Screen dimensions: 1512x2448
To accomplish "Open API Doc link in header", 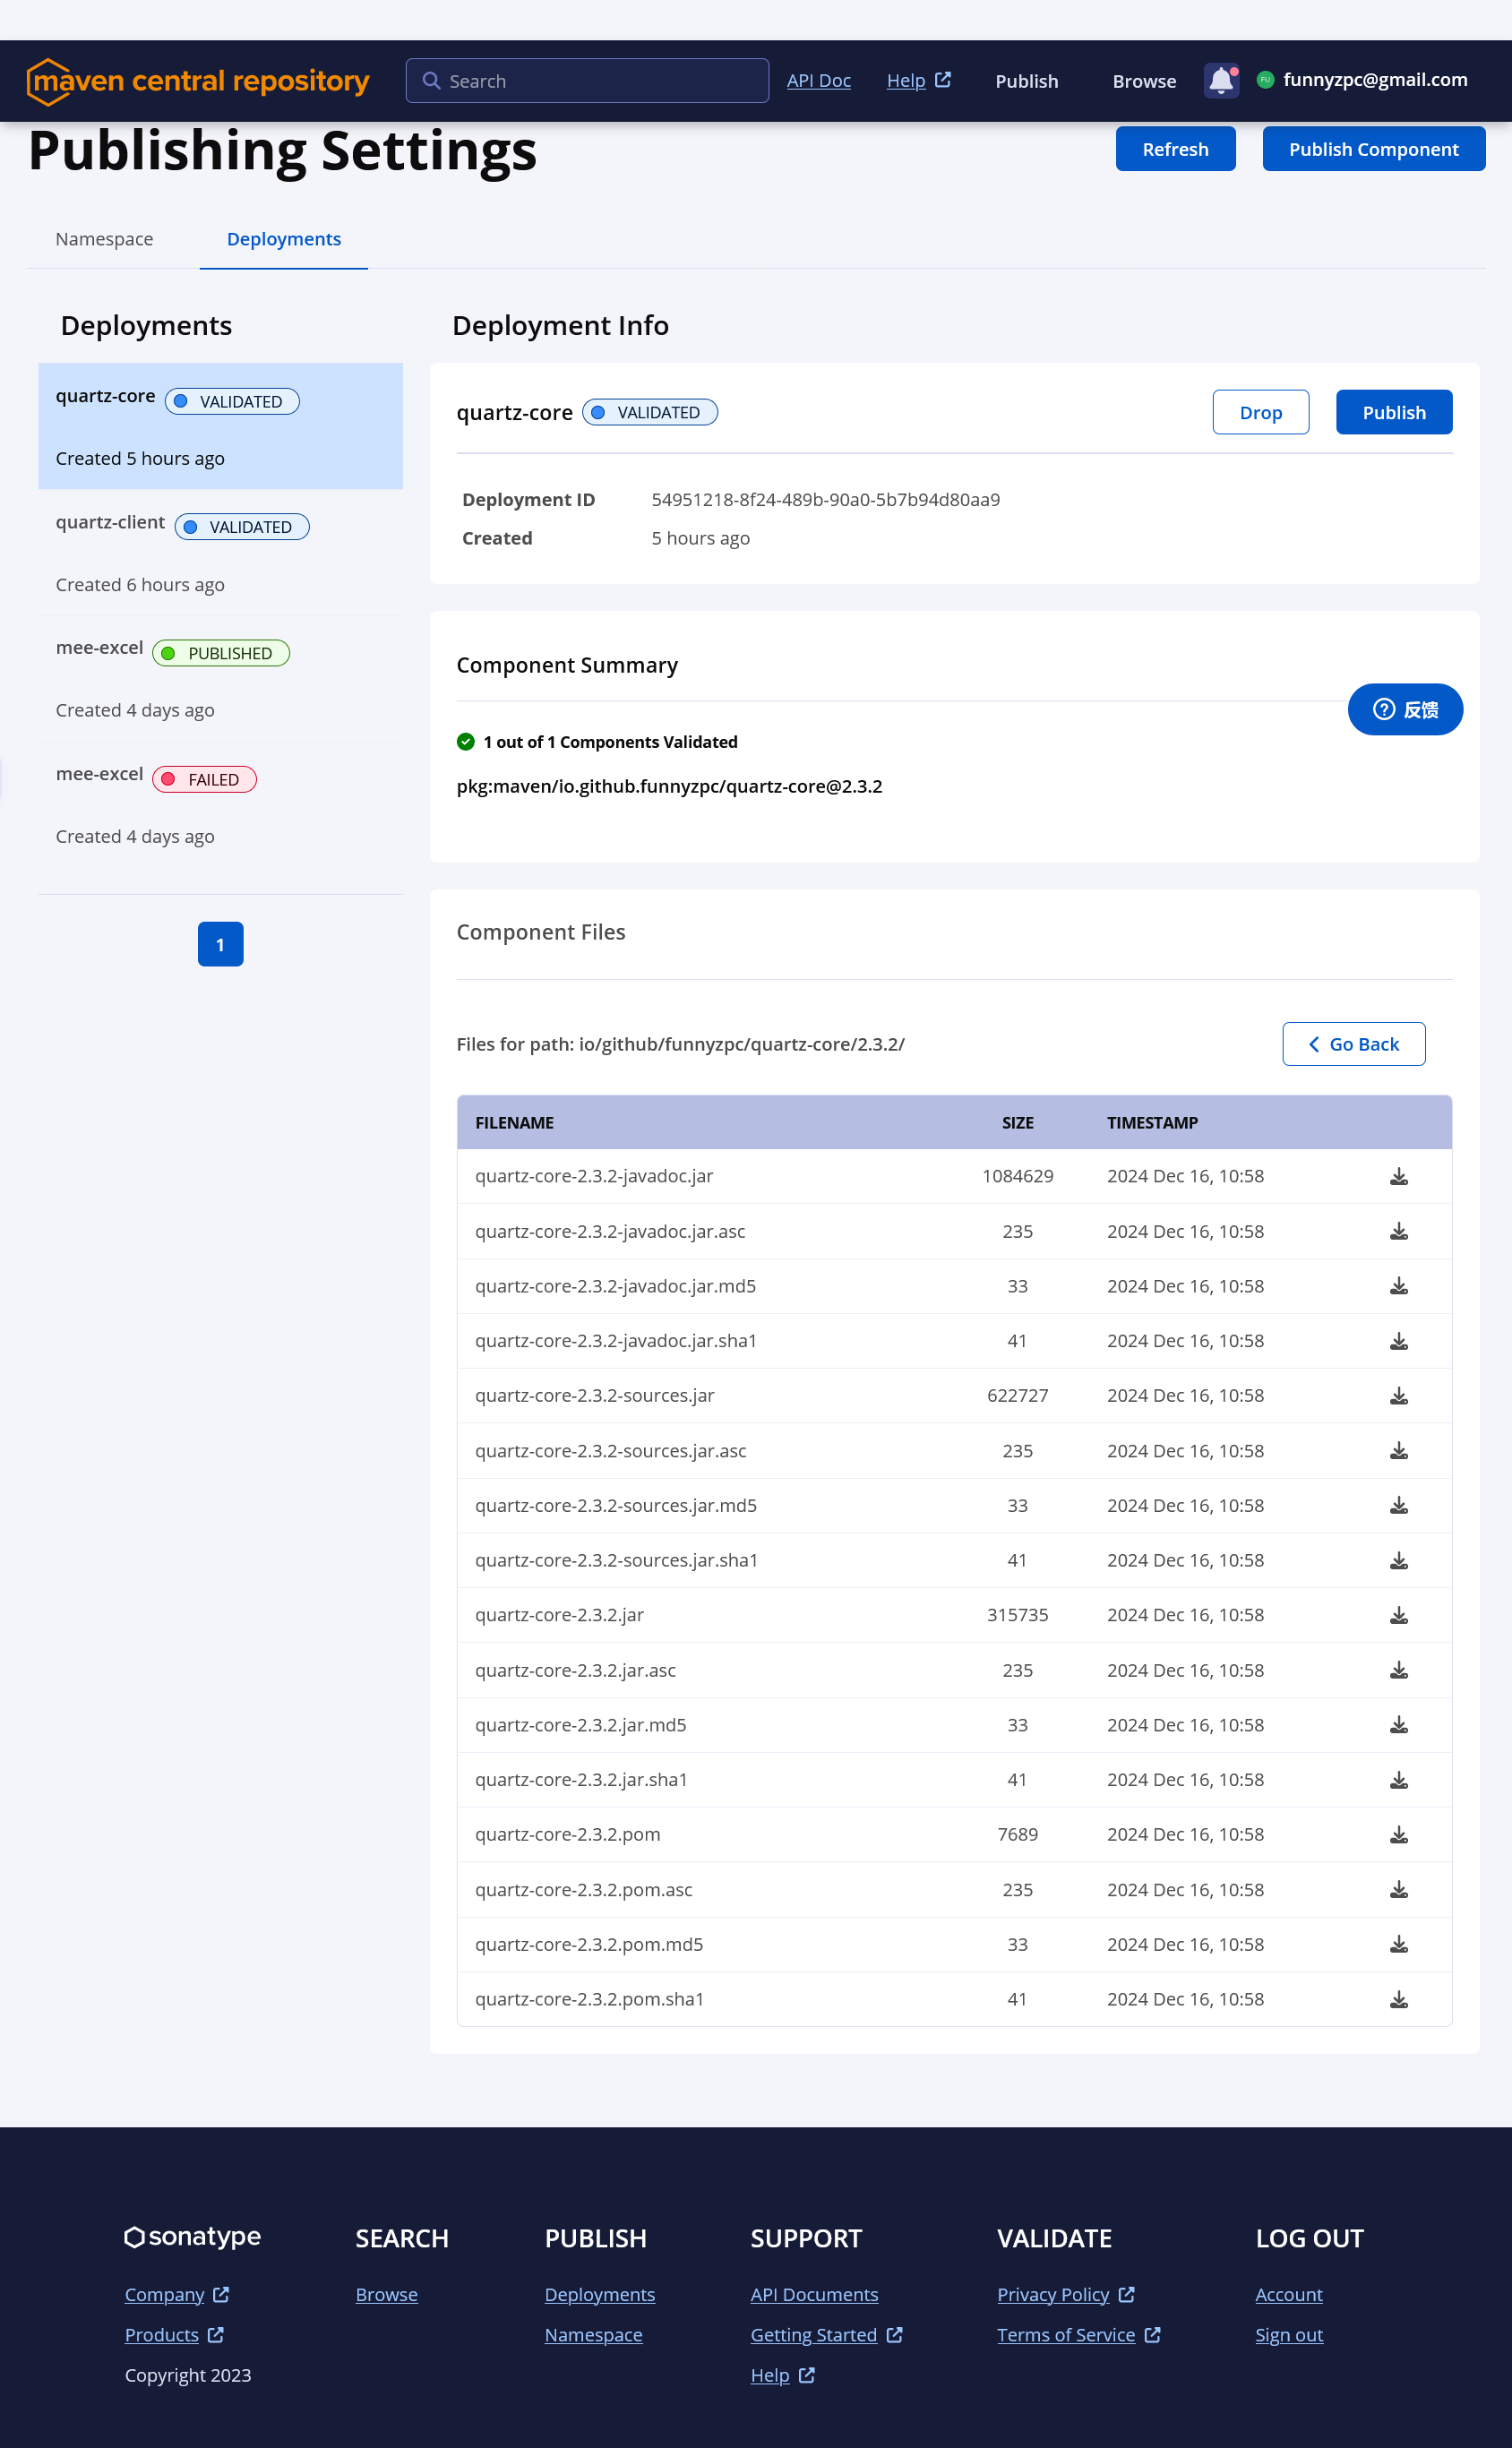I will [x=818, y=81].
